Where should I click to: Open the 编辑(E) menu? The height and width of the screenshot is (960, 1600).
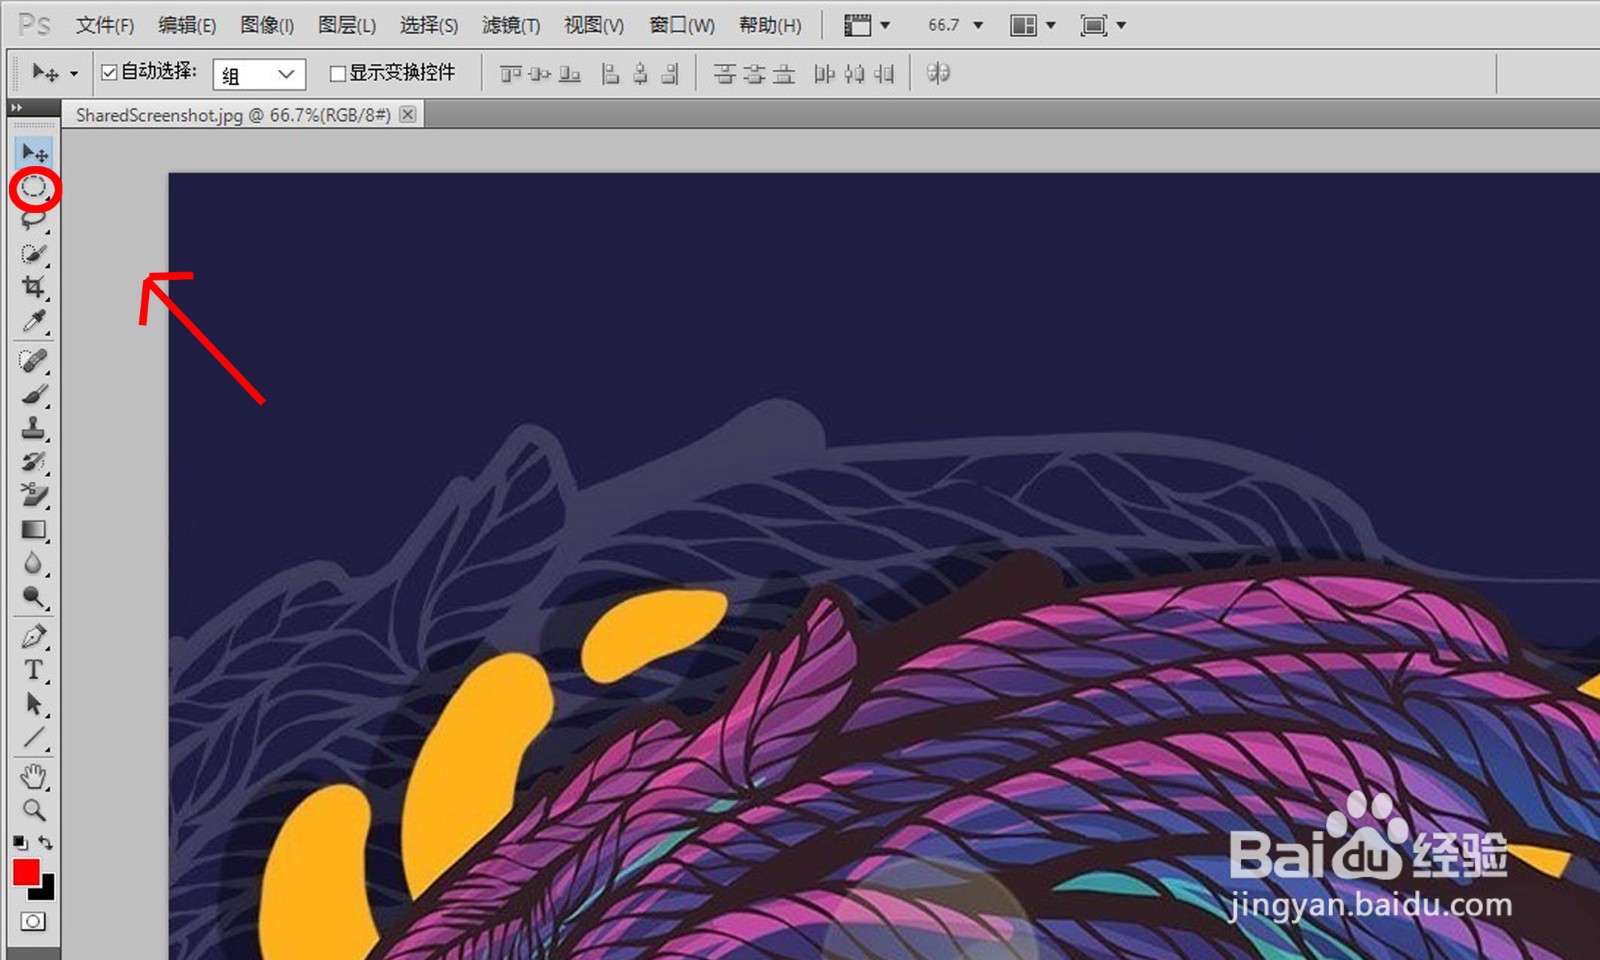pos(187,25)
